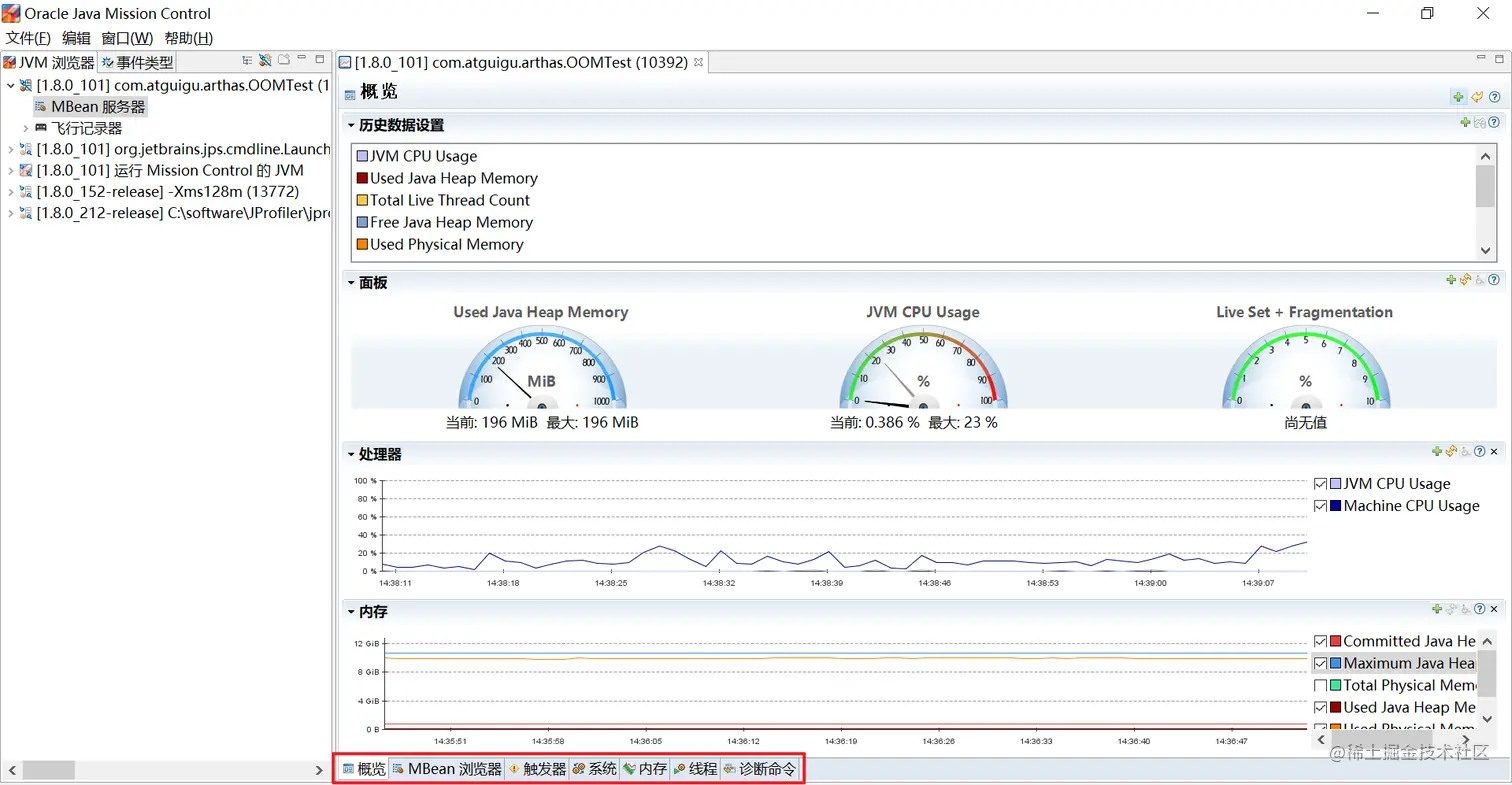Click the history list scrollbar thumb
The width and height of the screenshot is (1512, 785).
[1485, 186]
